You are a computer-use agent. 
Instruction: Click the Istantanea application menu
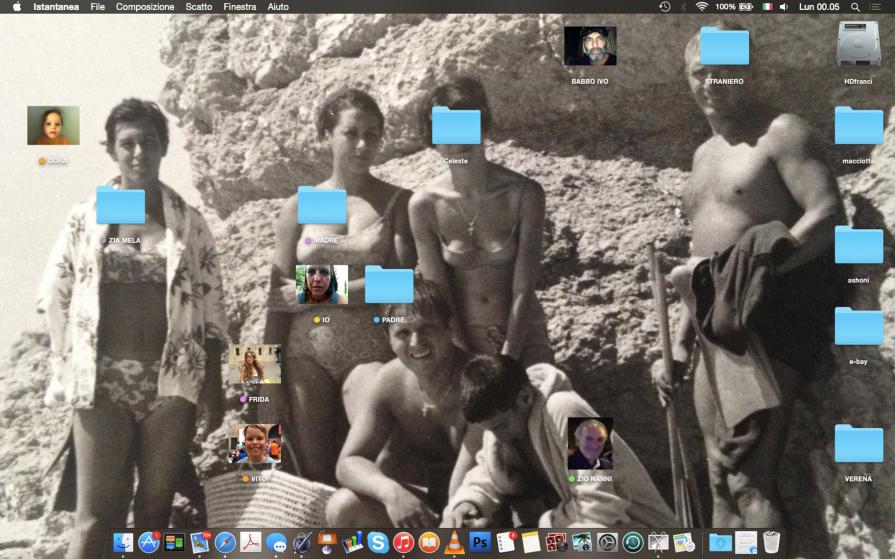pyautogui.click(x=56, y=7)
